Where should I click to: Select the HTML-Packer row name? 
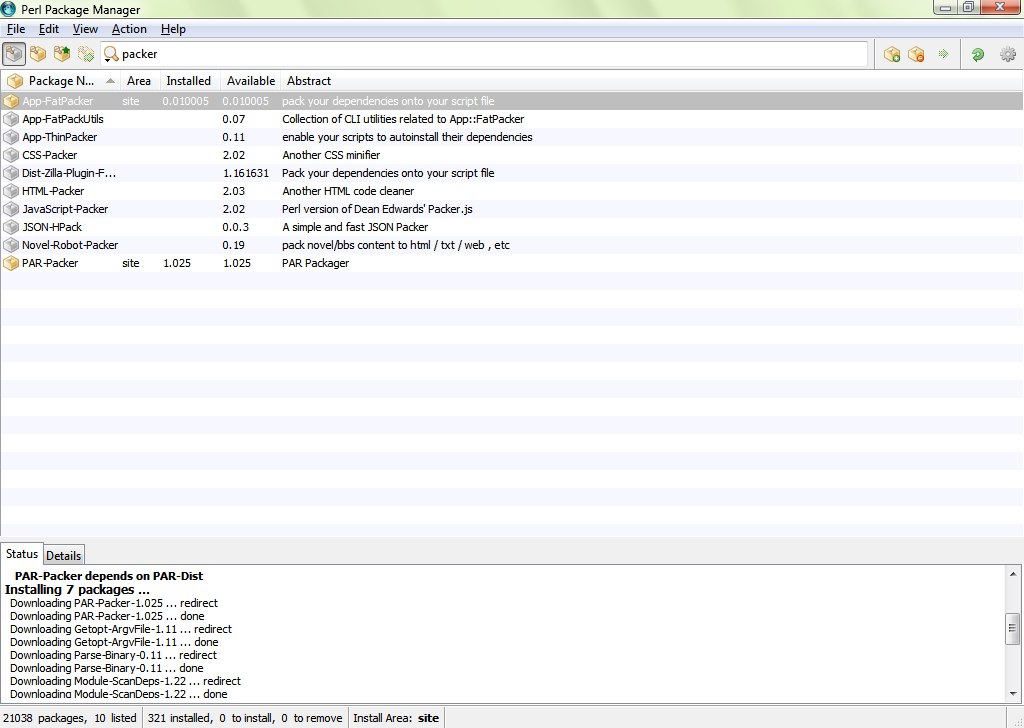coord(53,191)
